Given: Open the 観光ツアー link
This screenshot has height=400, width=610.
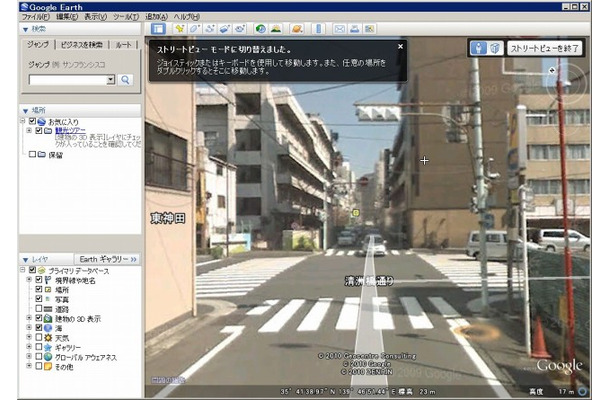Looking at the screenshot, I should (x=70, y=130).
